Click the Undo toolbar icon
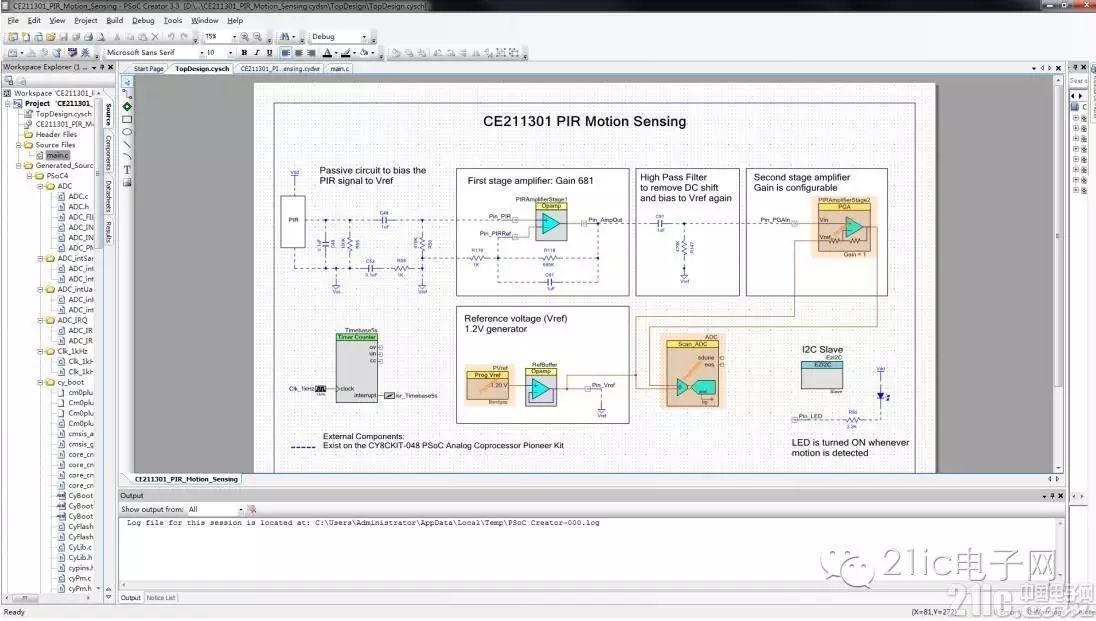The width and height of the screenshot is (1096, 621). click(x=171, y=36)
